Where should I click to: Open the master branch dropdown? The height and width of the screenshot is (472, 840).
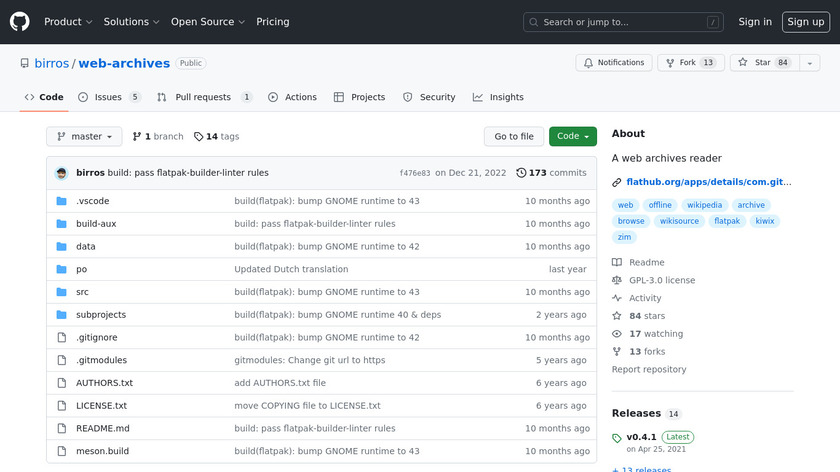tap(84, 137)
